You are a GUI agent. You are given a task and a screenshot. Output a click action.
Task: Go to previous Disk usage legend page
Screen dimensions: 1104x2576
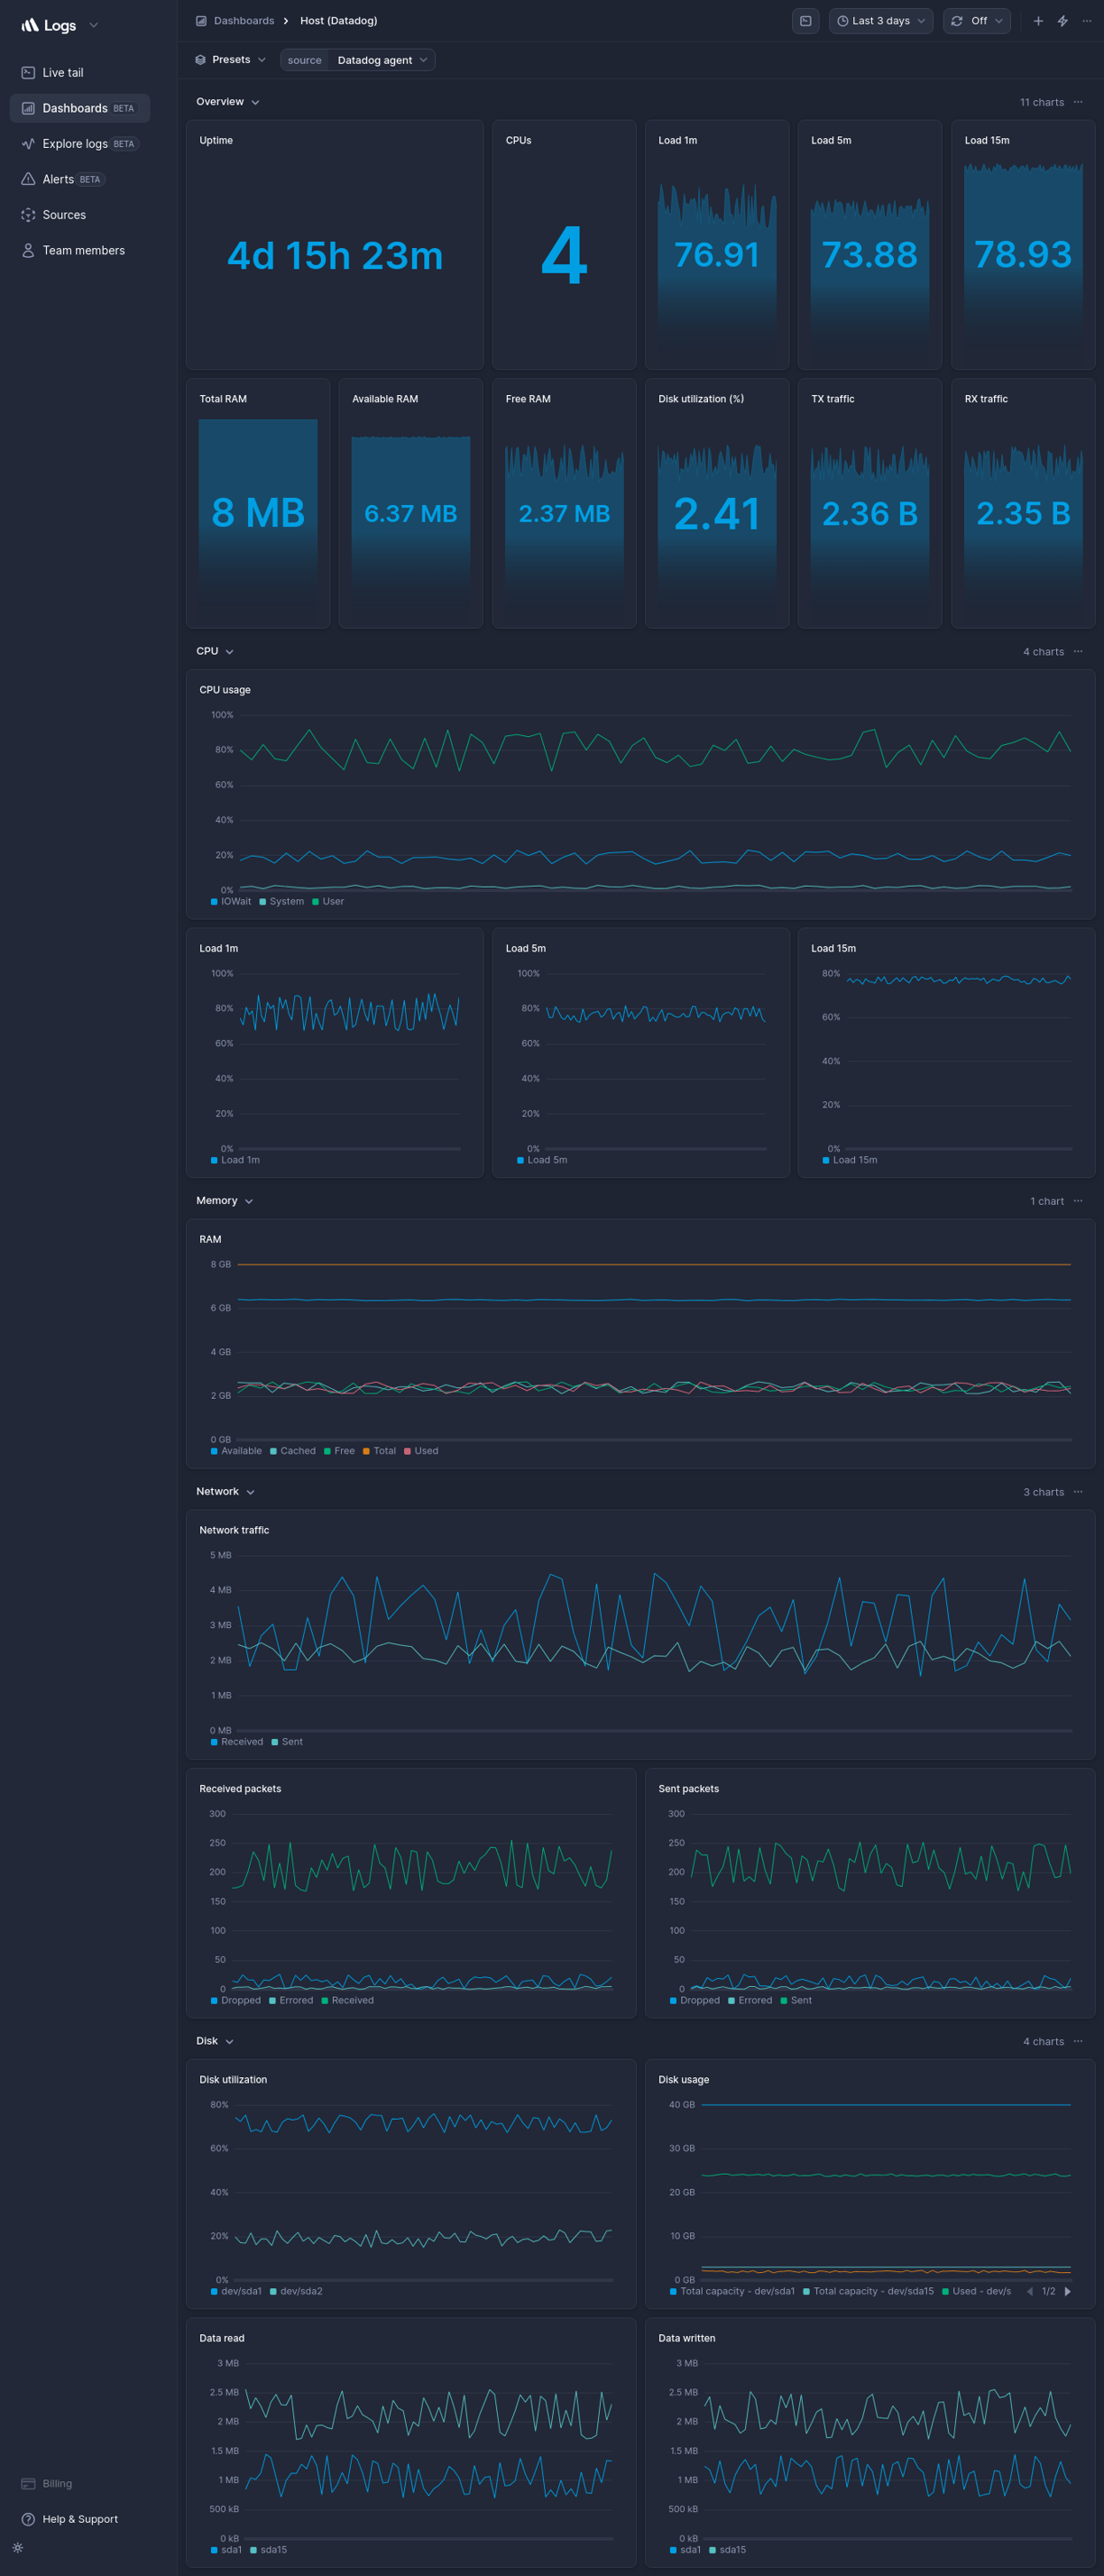pos(1030,2290)
